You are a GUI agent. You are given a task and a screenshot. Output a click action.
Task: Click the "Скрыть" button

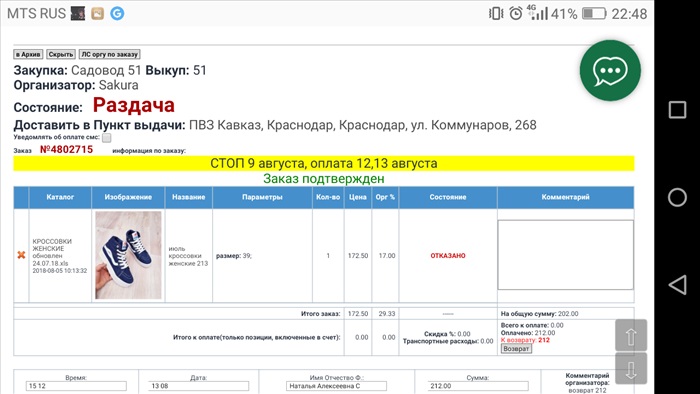[61, 54]
